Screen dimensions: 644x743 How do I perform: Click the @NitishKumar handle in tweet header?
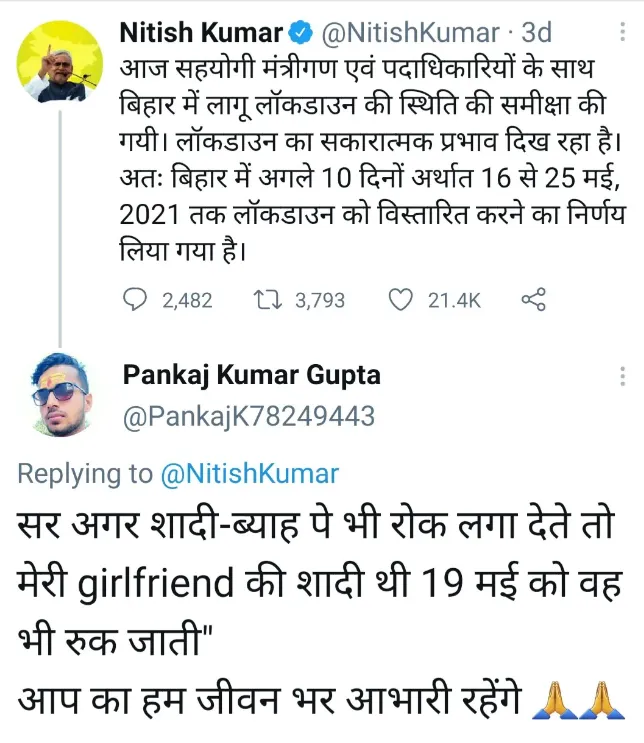point(410,33)
